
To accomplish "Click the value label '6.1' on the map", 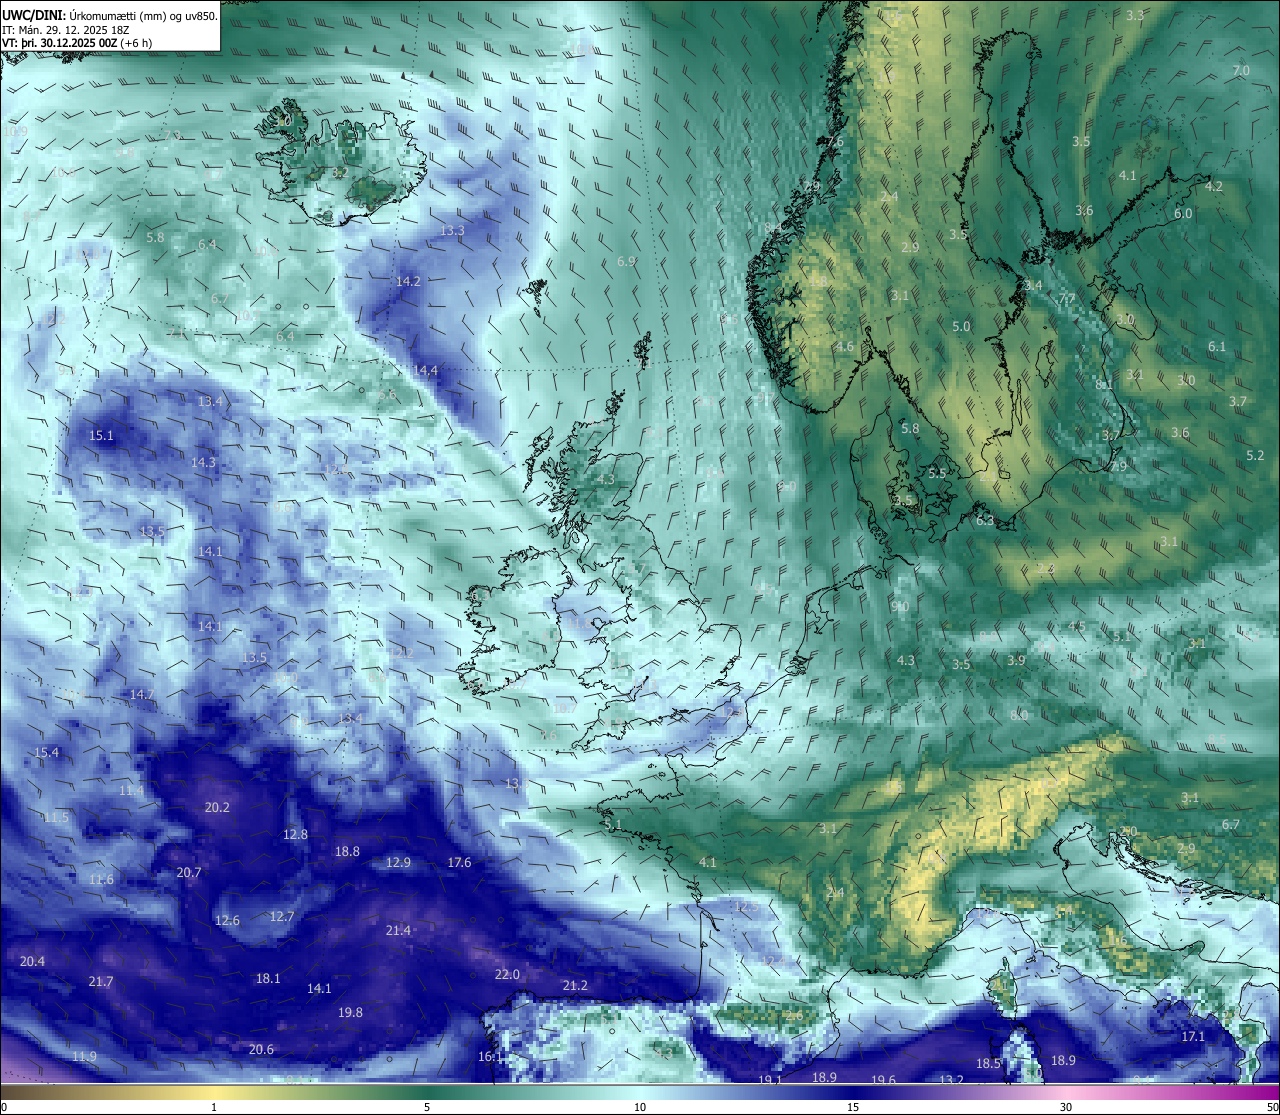I will (1217, 347).
